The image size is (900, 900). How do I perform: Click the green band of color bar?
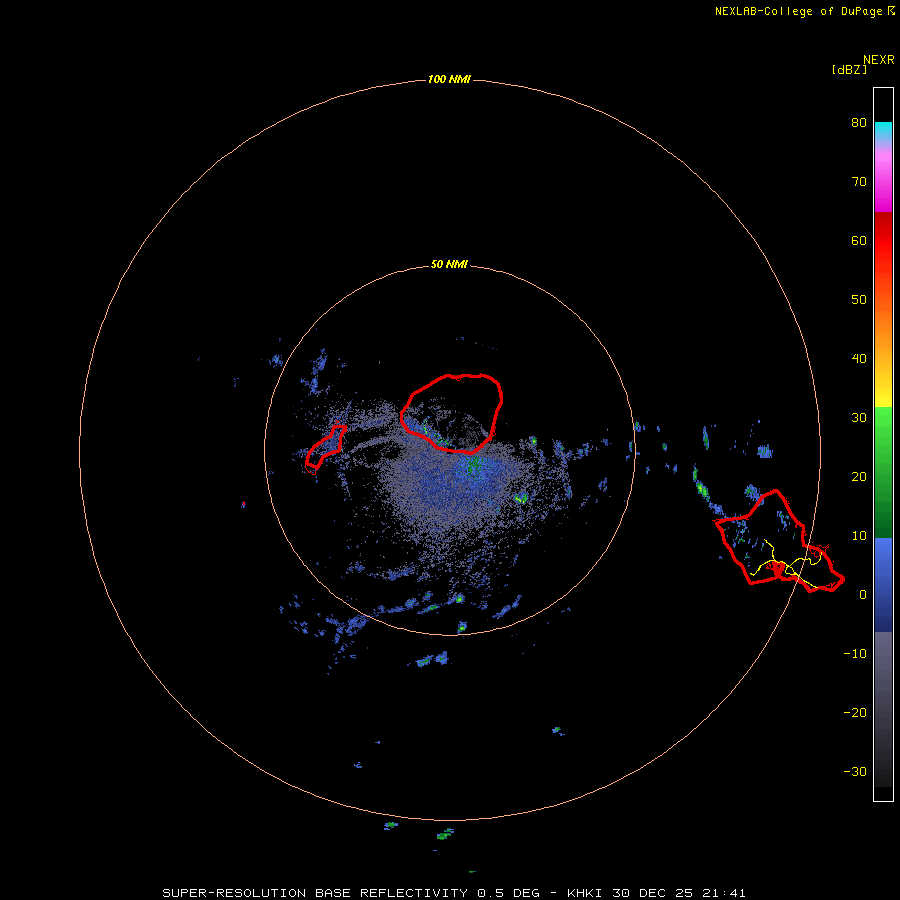point(883,472)
